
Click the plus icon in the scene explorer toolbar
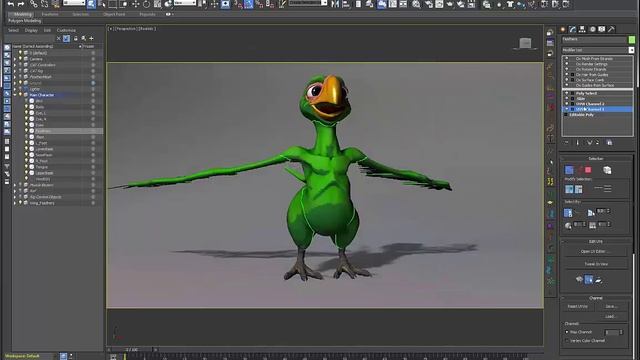[91, 38]
